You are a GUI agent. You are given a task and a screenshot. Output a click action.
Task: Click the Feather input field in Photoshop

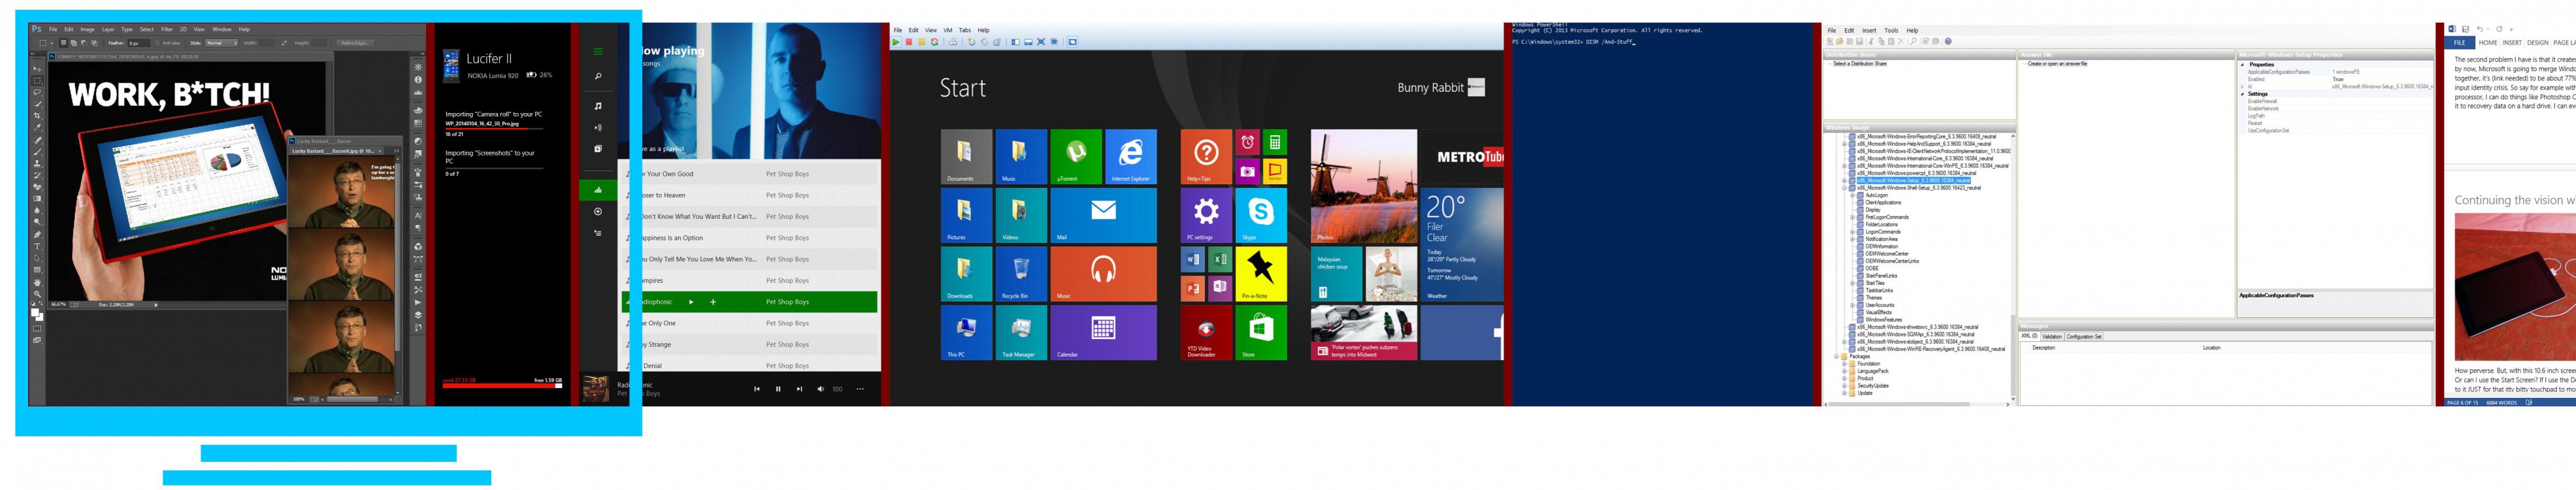click(139, 44)
